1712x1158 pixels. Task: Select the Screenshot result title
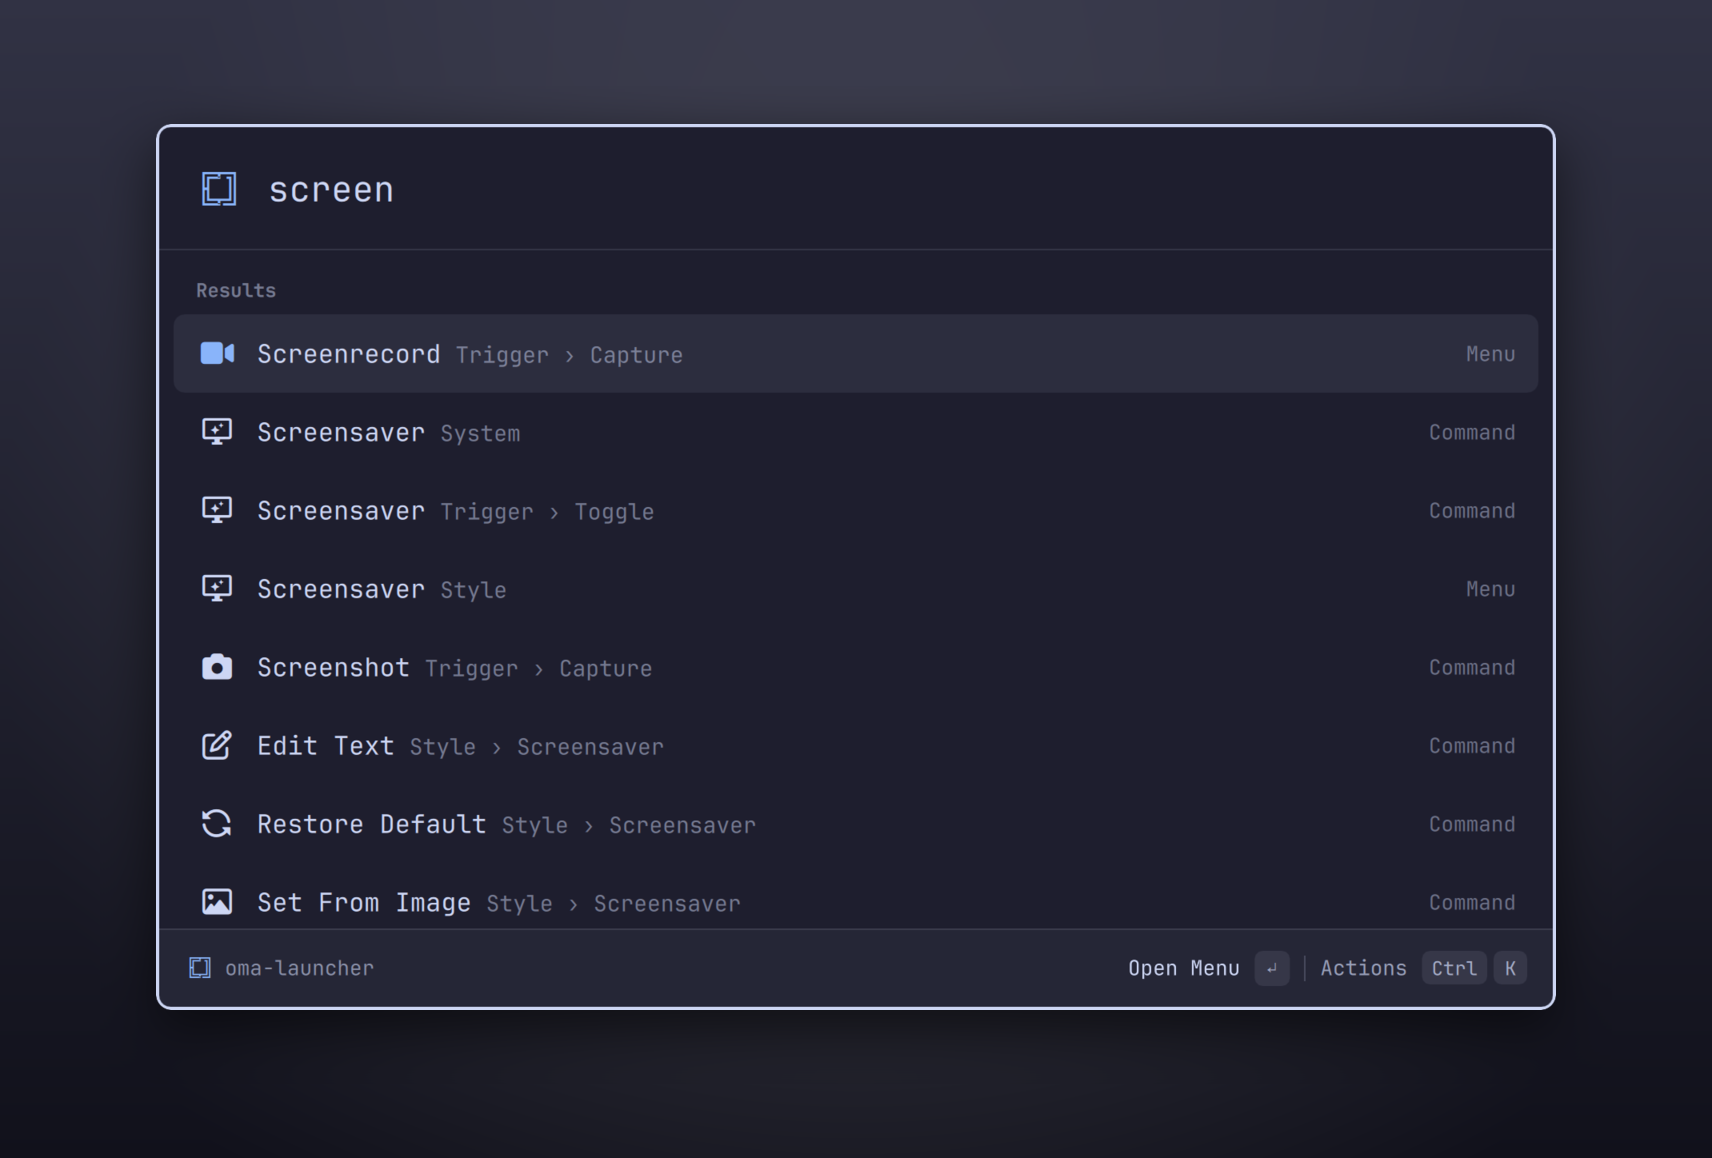(333, 667)
